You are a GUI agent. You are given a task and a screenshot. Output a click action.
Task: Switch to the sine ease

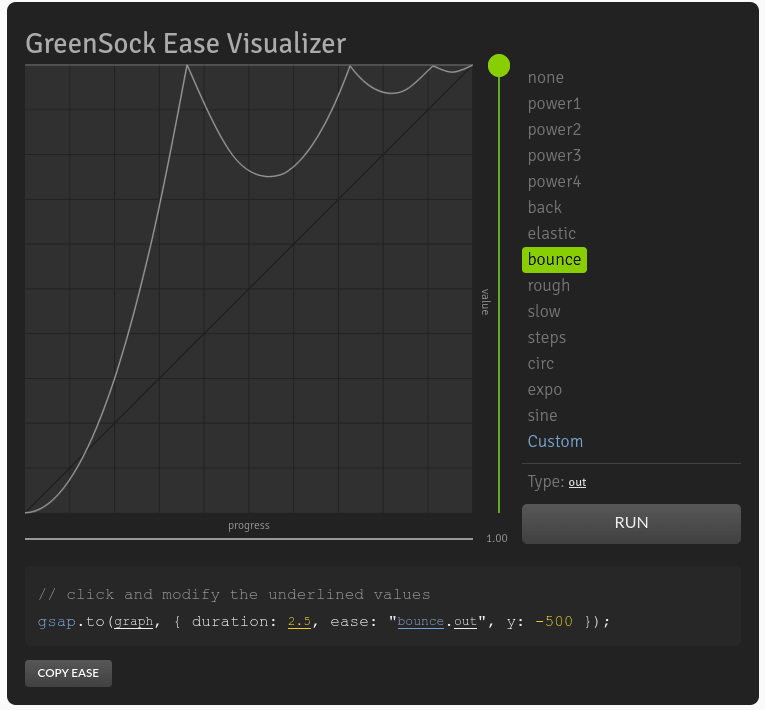click(x=542, y=416)
